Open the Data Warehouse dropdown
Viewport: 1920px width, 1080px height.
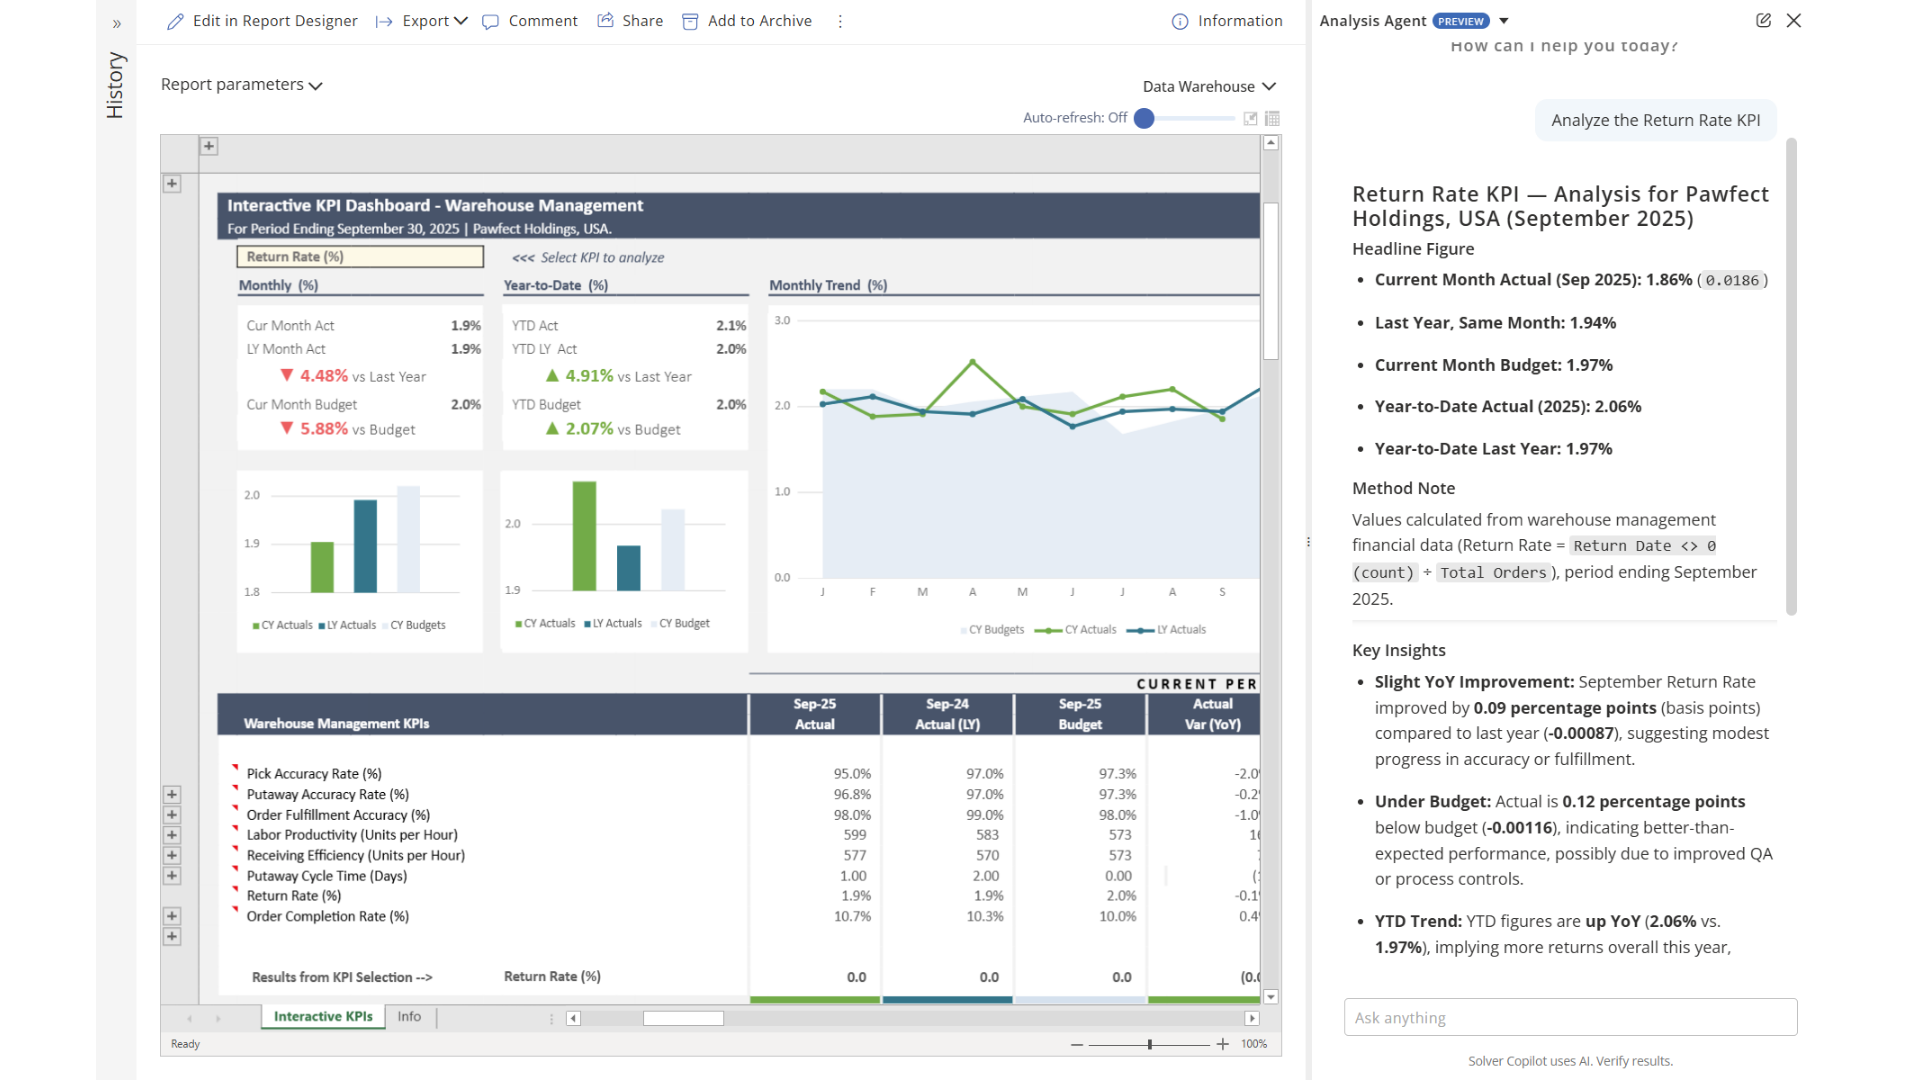coord(1209,87)
